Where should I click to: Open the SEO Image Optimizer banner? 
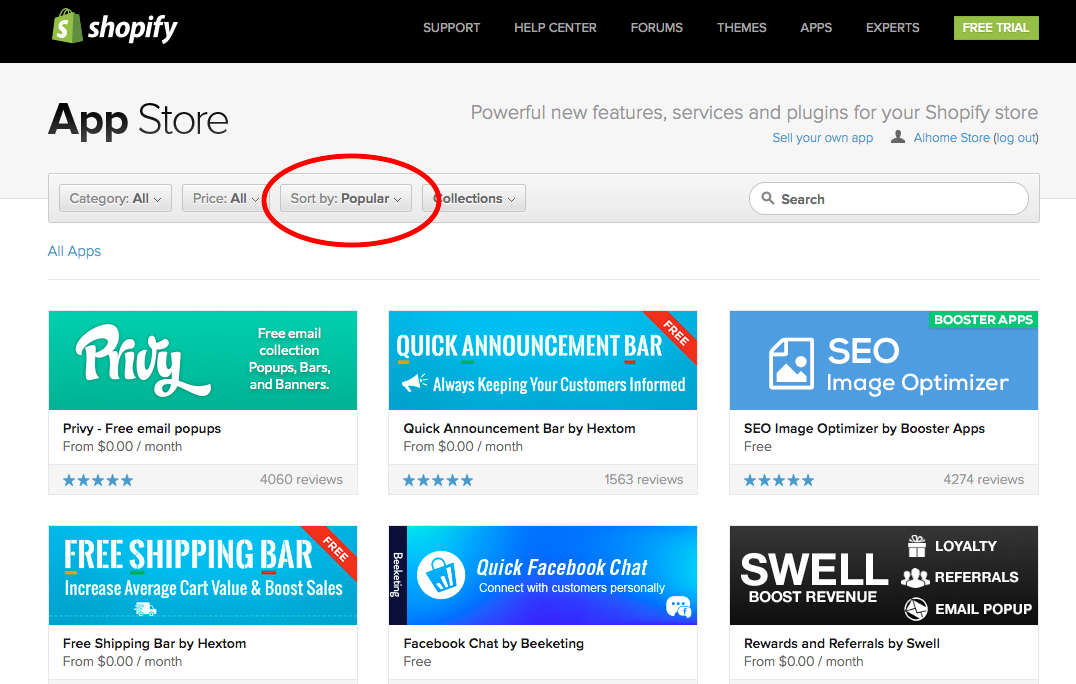tap(884, 360)
